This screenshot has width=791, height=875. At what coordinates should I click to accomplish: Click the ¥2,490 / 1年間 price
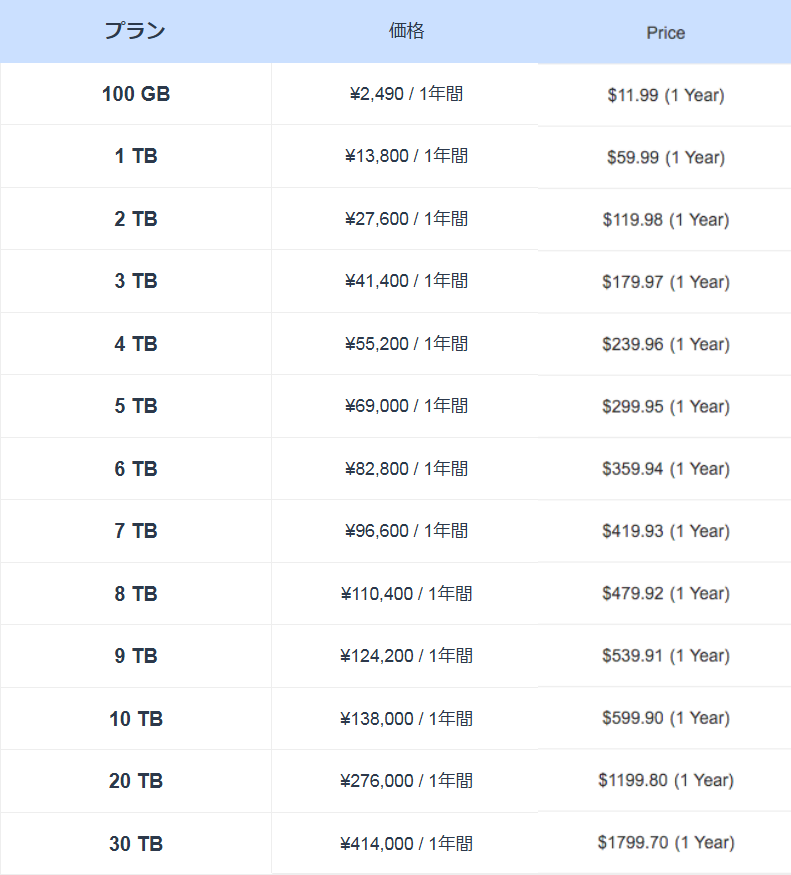point(406,94)
